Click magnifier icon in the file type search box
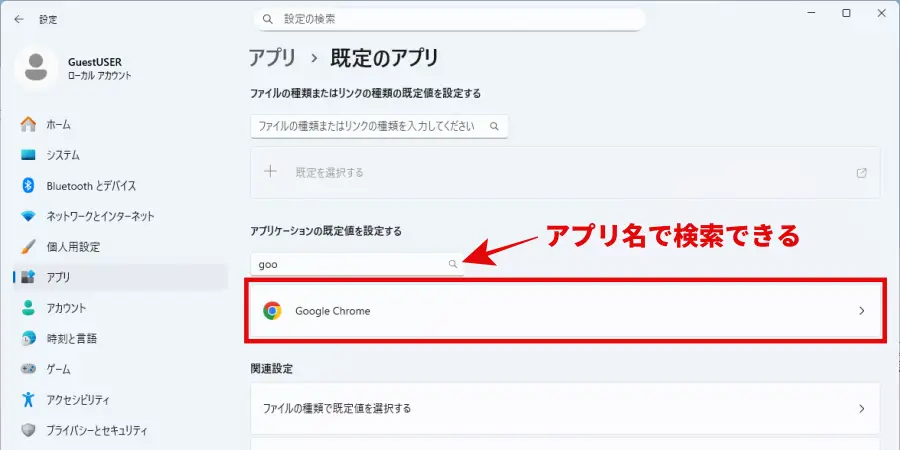The width and height of the screenshot is (900, 450). click(x=494, y=126)
